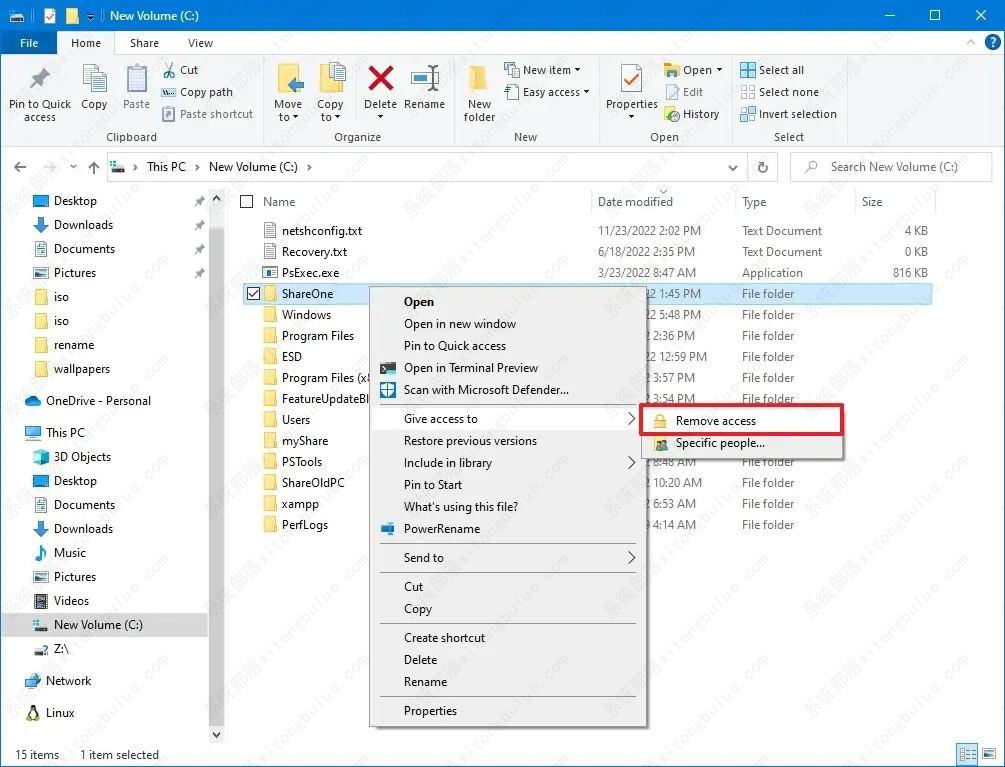Open the Easy access dropdown
This screenshot has width=1005, height=767.
(584, 92)
